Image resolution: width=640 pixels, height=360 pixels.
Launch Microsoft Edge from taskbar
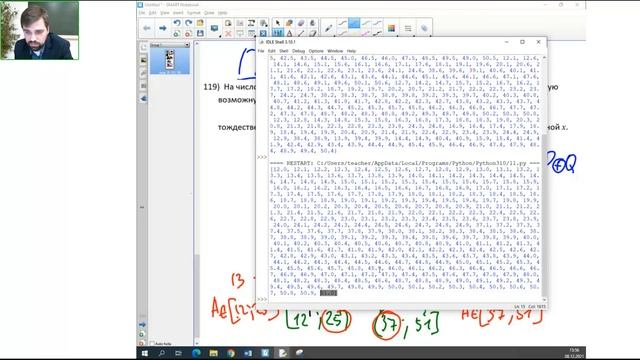[x=196, y=353]
